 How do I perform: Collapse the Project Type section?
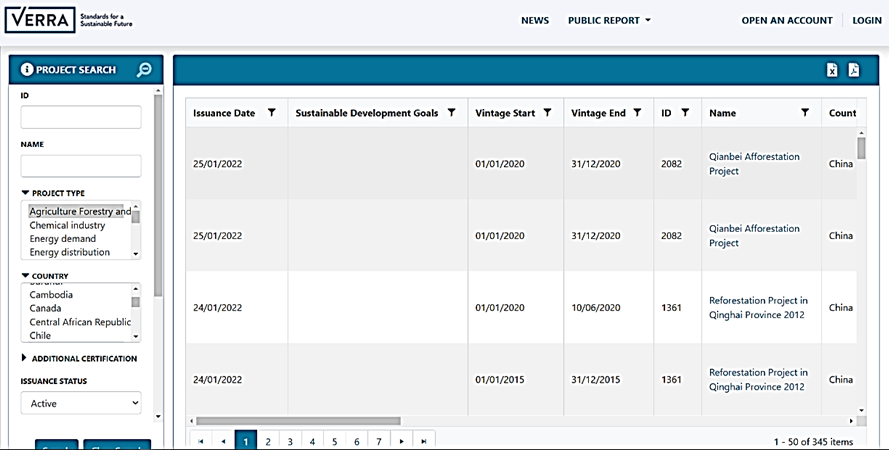tap(25, 193)
